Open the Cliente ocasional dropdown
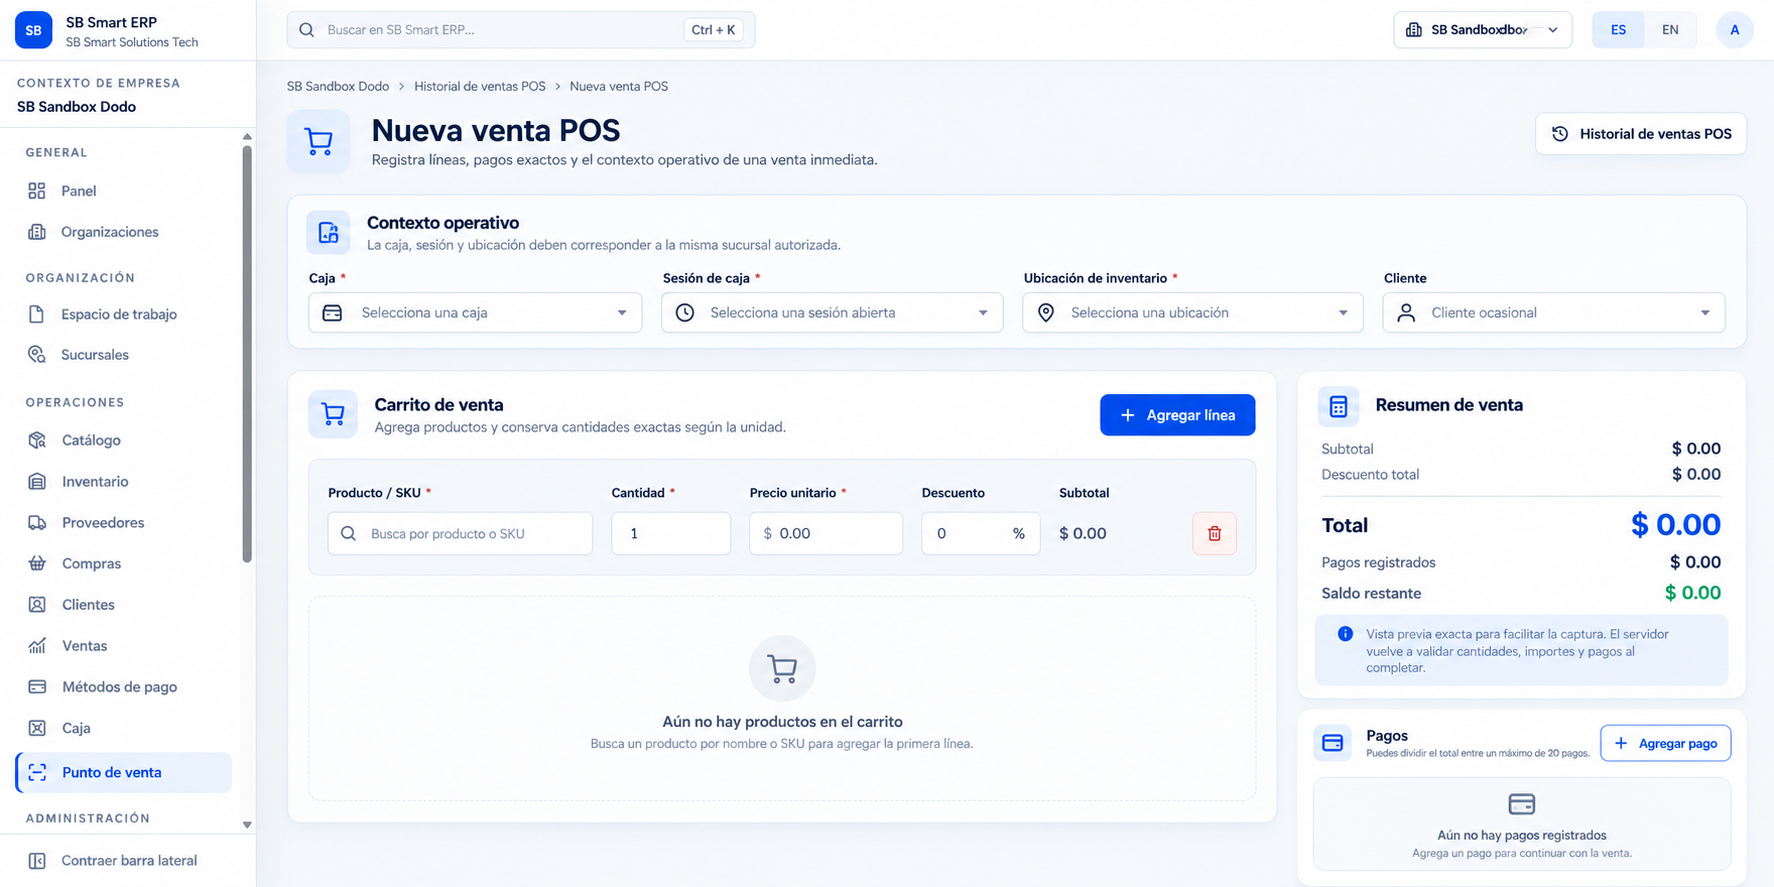 (x=1554, y=313)
